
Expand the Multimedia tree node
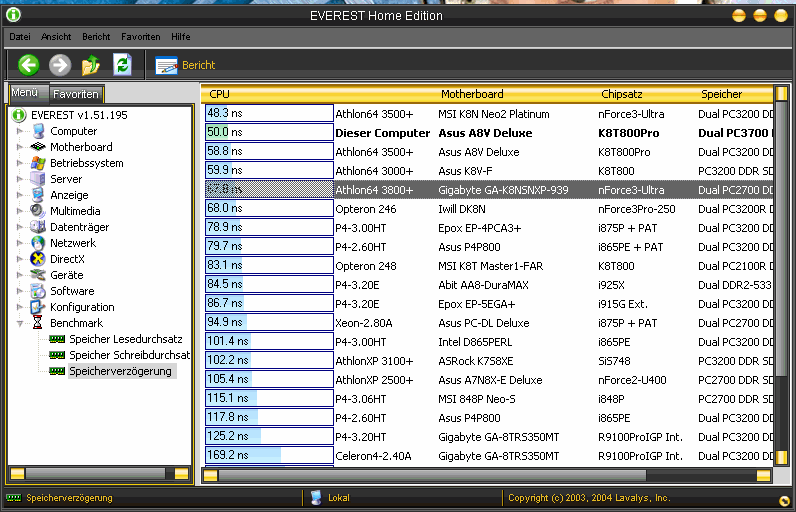click(x=19, y=211)
